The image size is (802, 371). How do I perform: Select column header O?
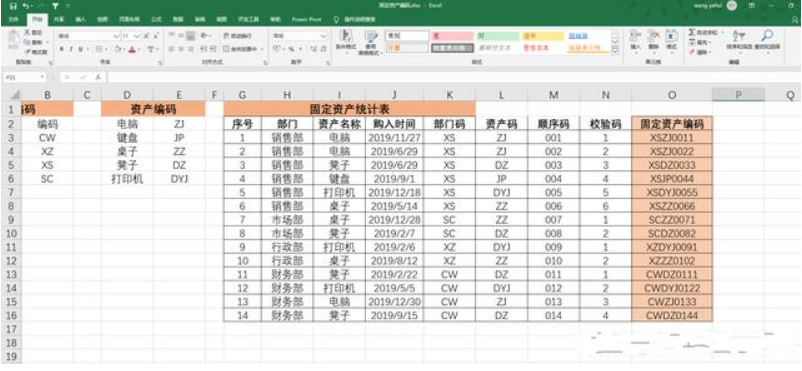point(672,95)
